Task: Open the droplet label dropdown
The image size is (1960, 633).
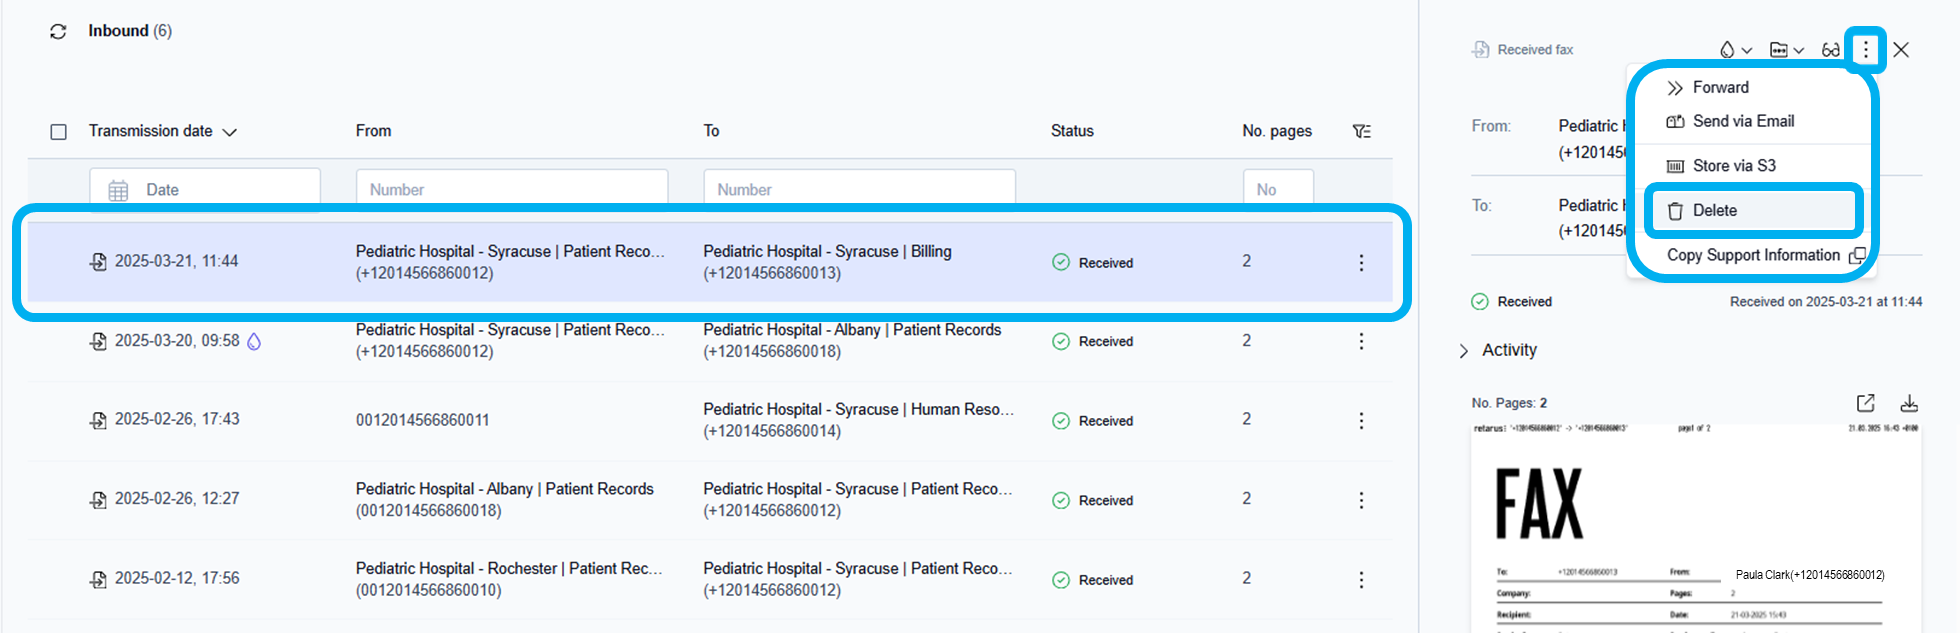Action: click(1735, 50)
